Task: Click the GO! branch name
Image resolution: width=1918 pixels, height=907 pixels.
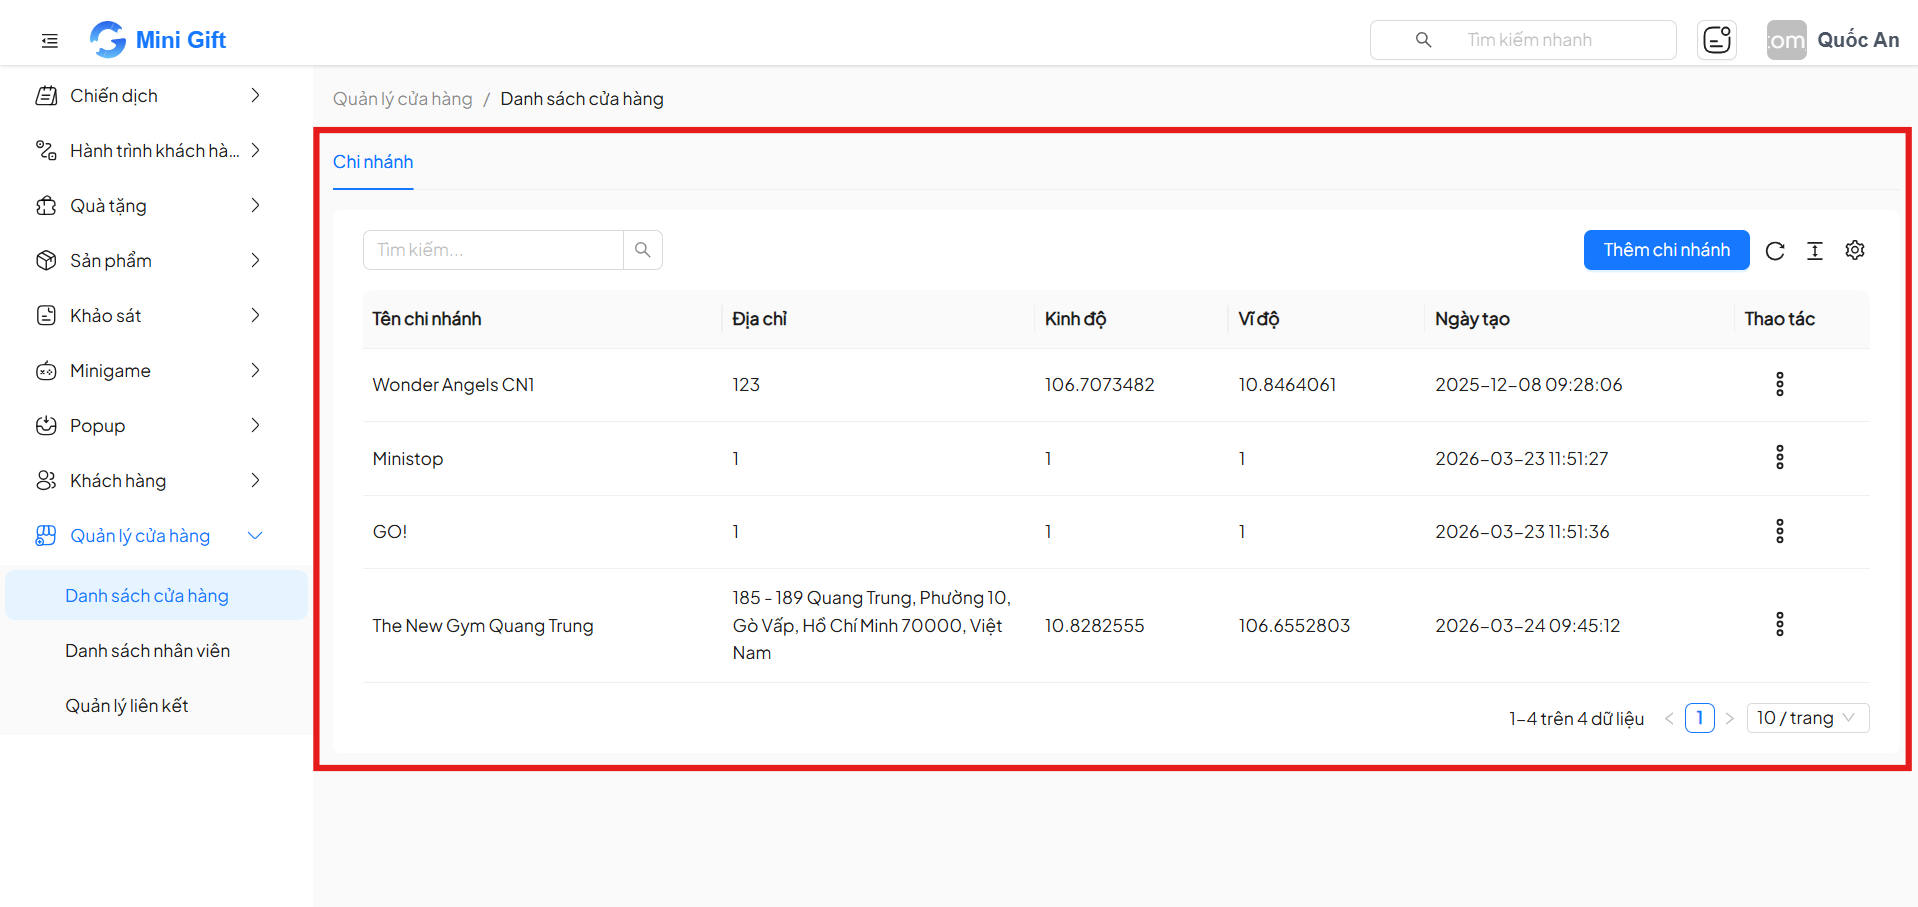Action: (x=390, y=532)
